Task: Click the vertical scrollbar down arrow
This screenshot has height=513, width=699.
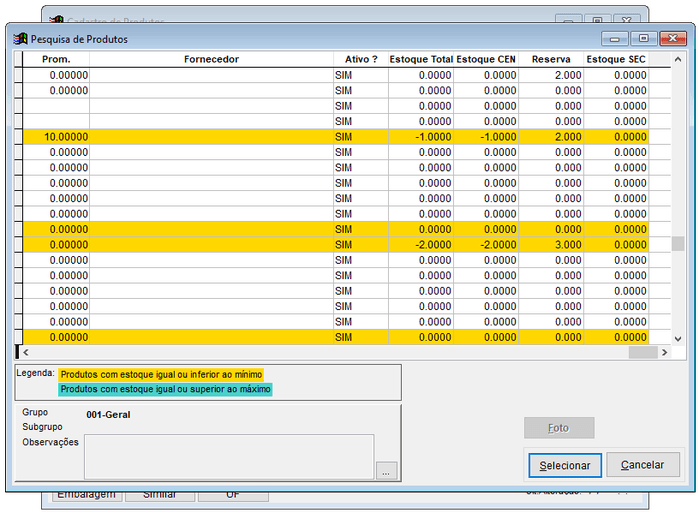Action: pyautogui.click(x=678, y=339)
